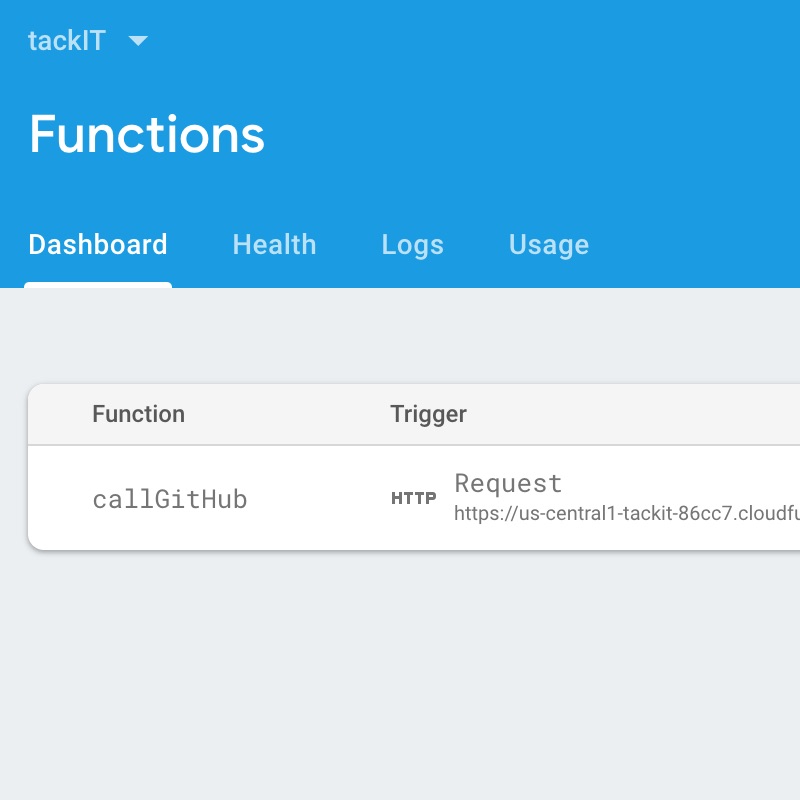
Task: Click the blue header area right of Usage
Action: [700, 245]
